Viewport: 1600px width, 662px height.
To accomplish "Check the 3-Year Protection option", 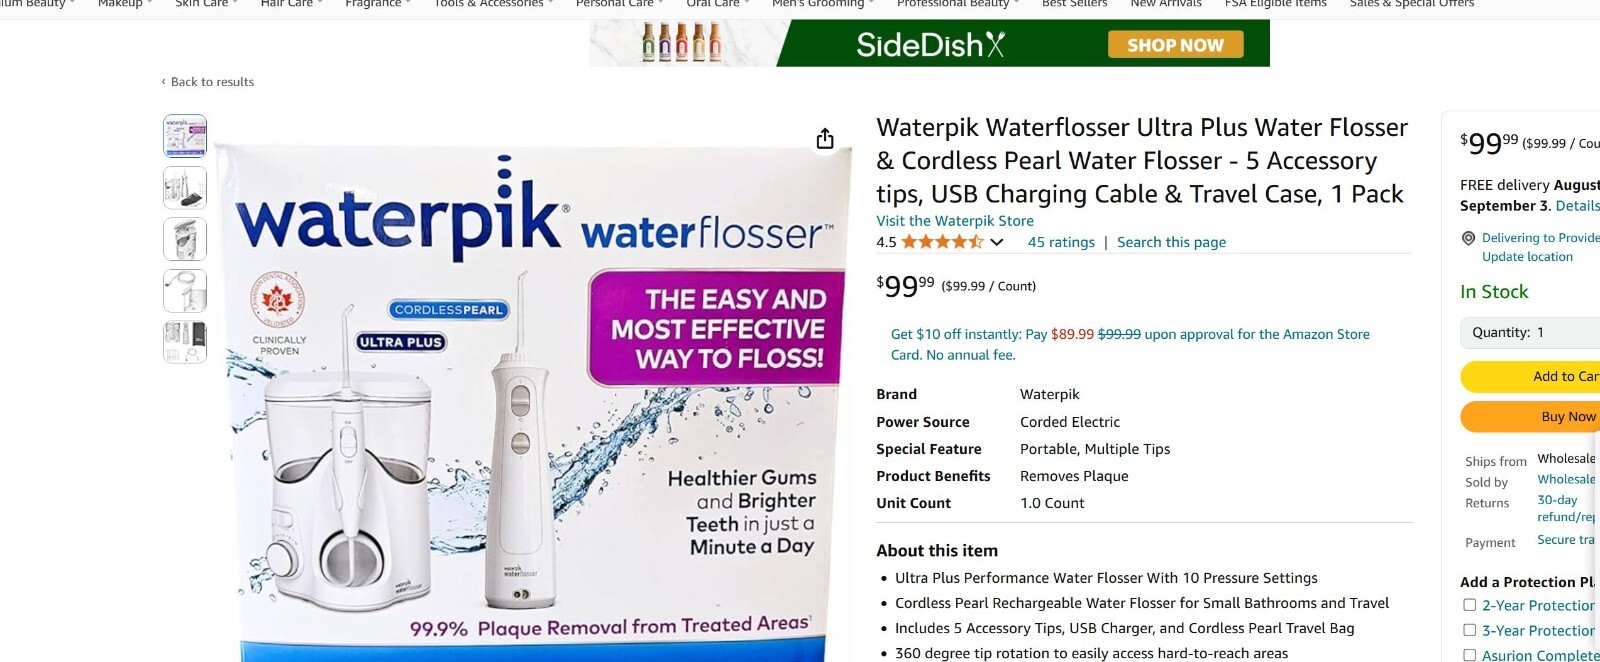I will point(1469,630).
